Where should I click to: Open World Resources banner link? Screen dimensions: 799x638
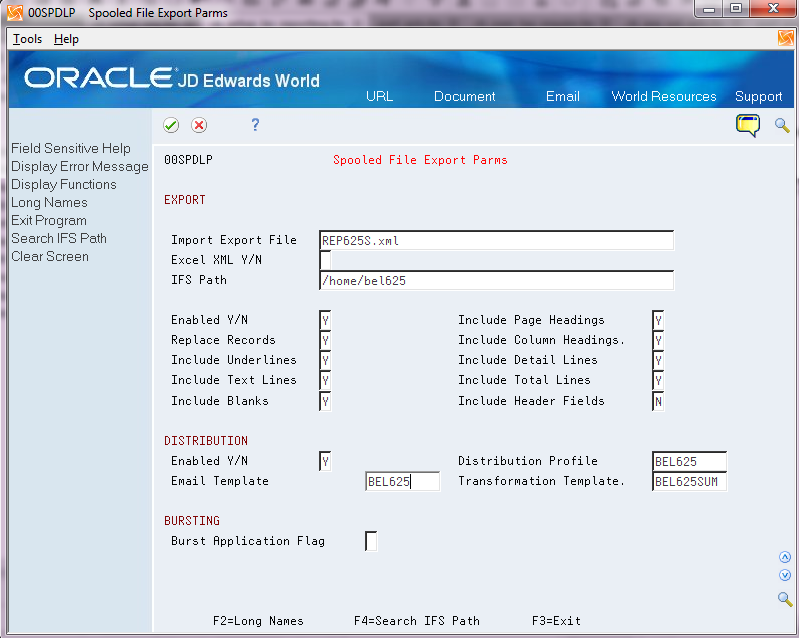[663, 96]
